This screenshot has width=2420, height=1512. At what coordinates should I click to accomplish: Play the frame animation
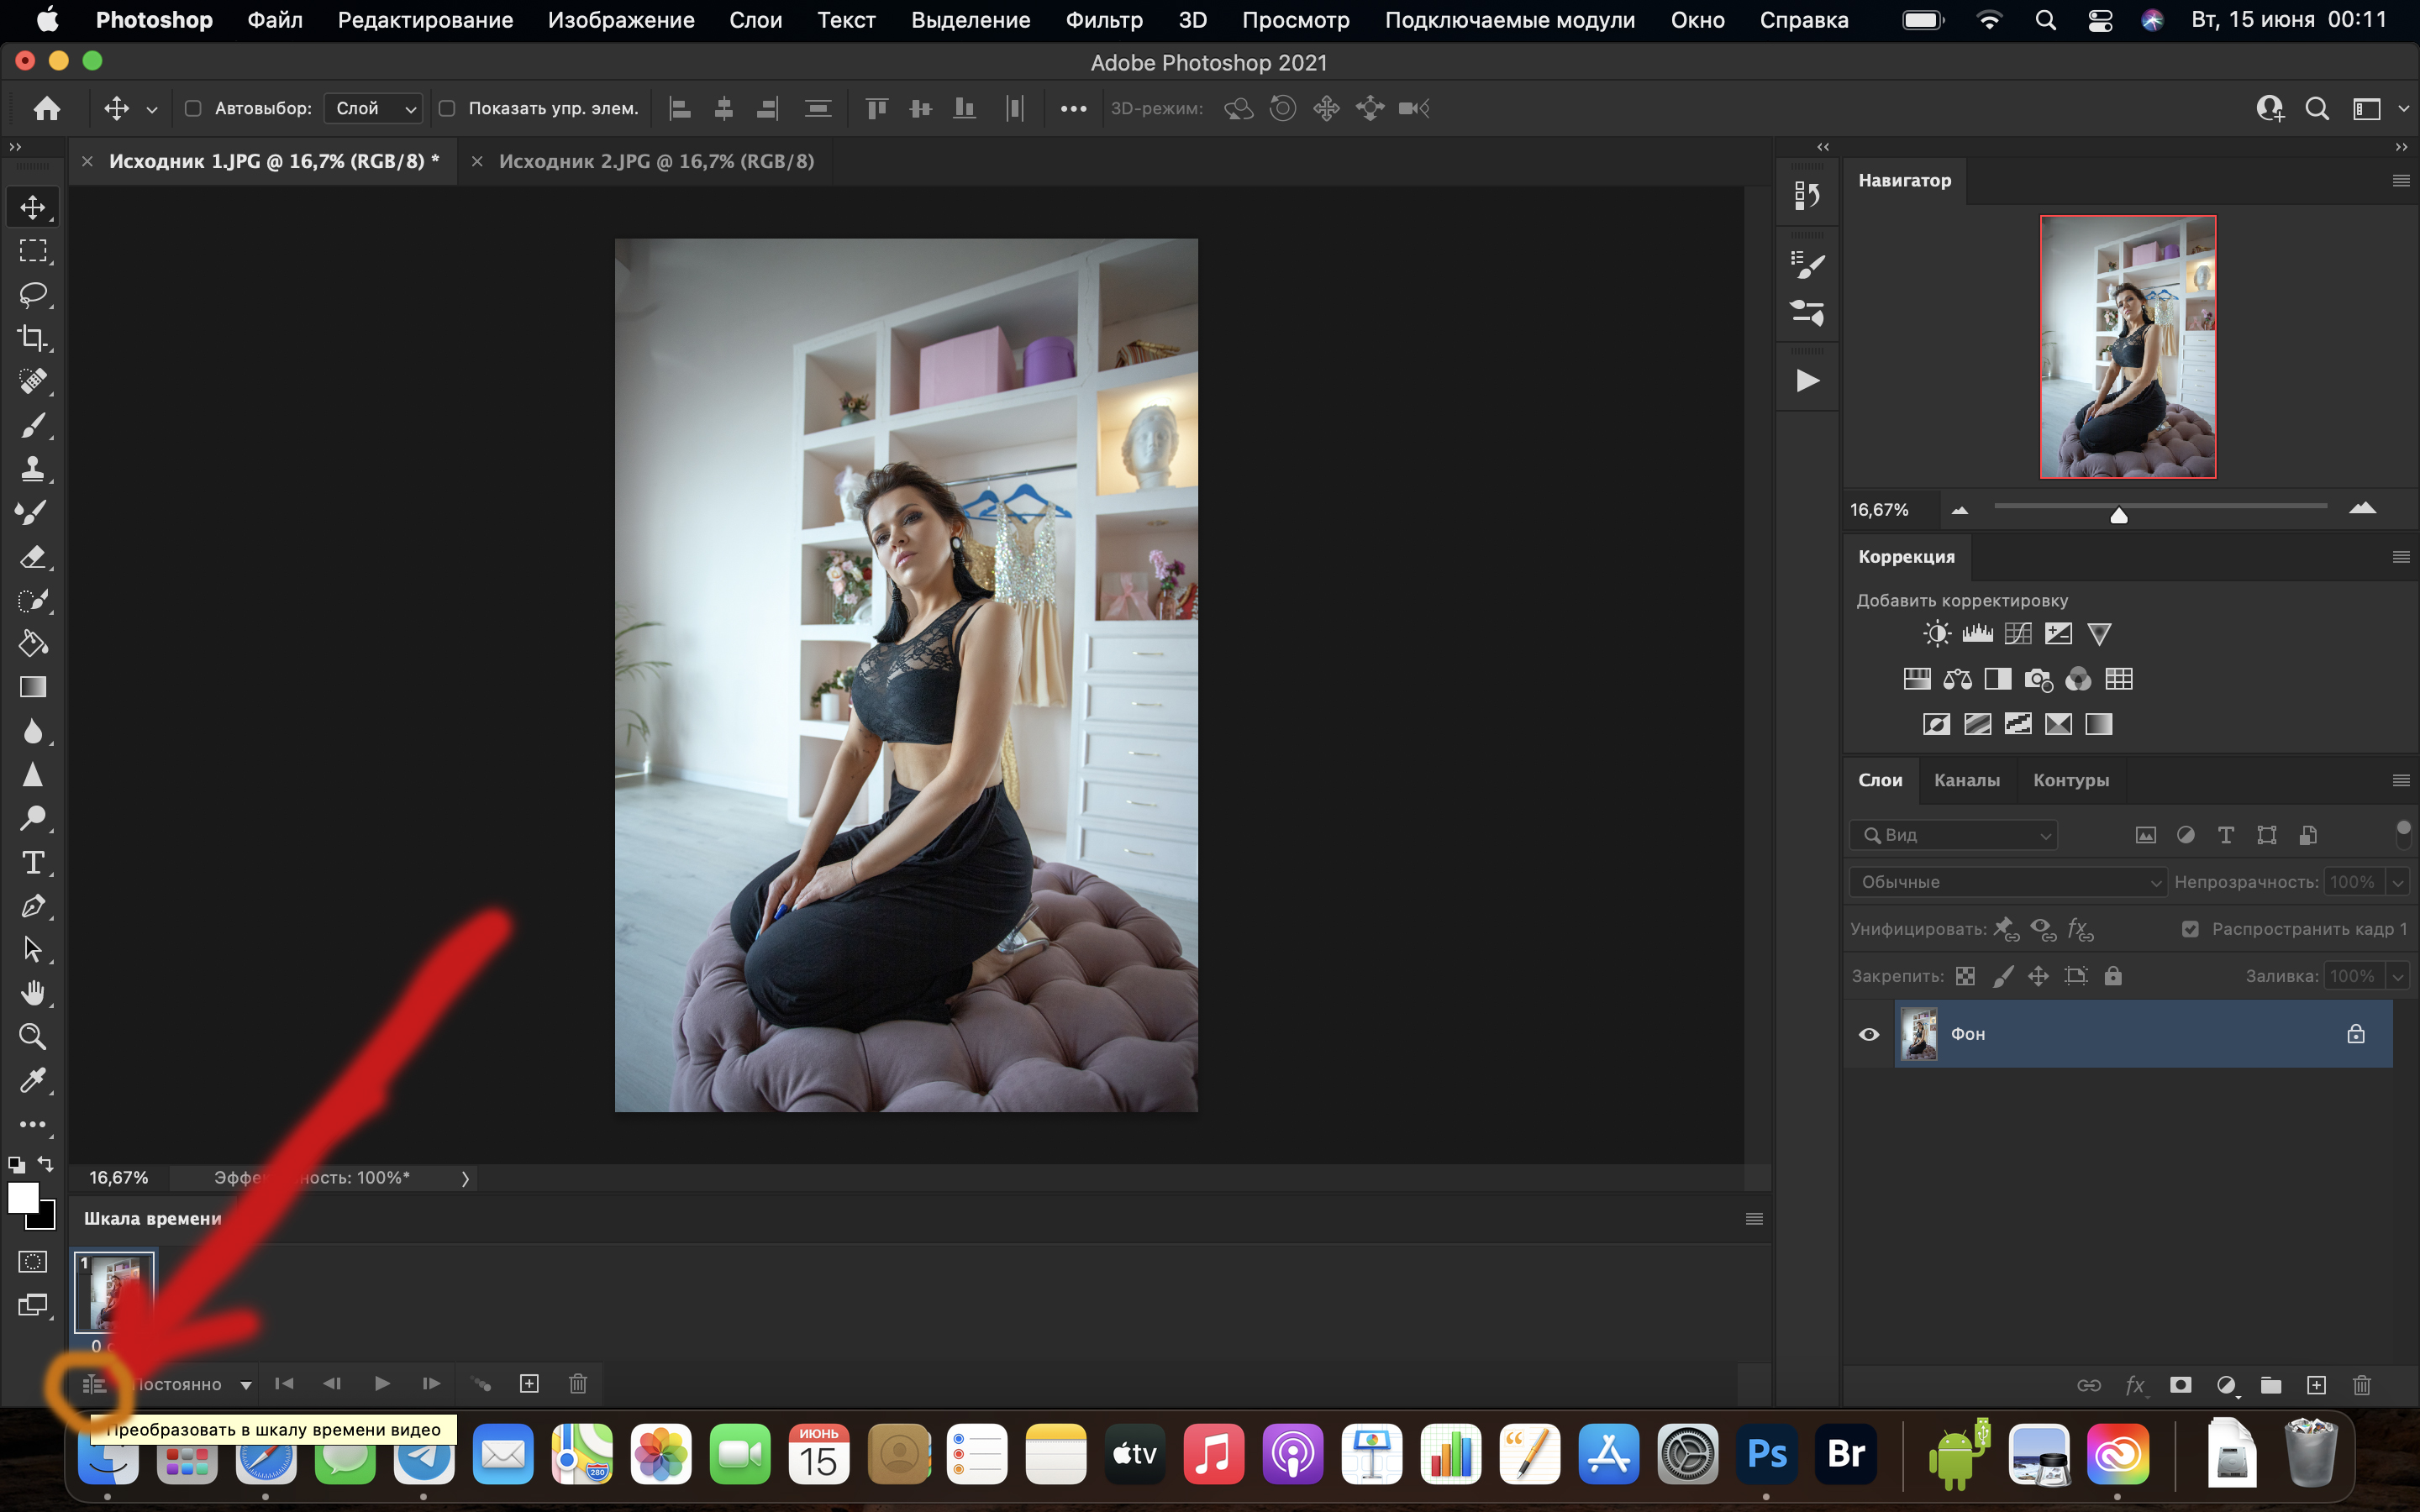pyautogui.click(x=381, y=1383)
